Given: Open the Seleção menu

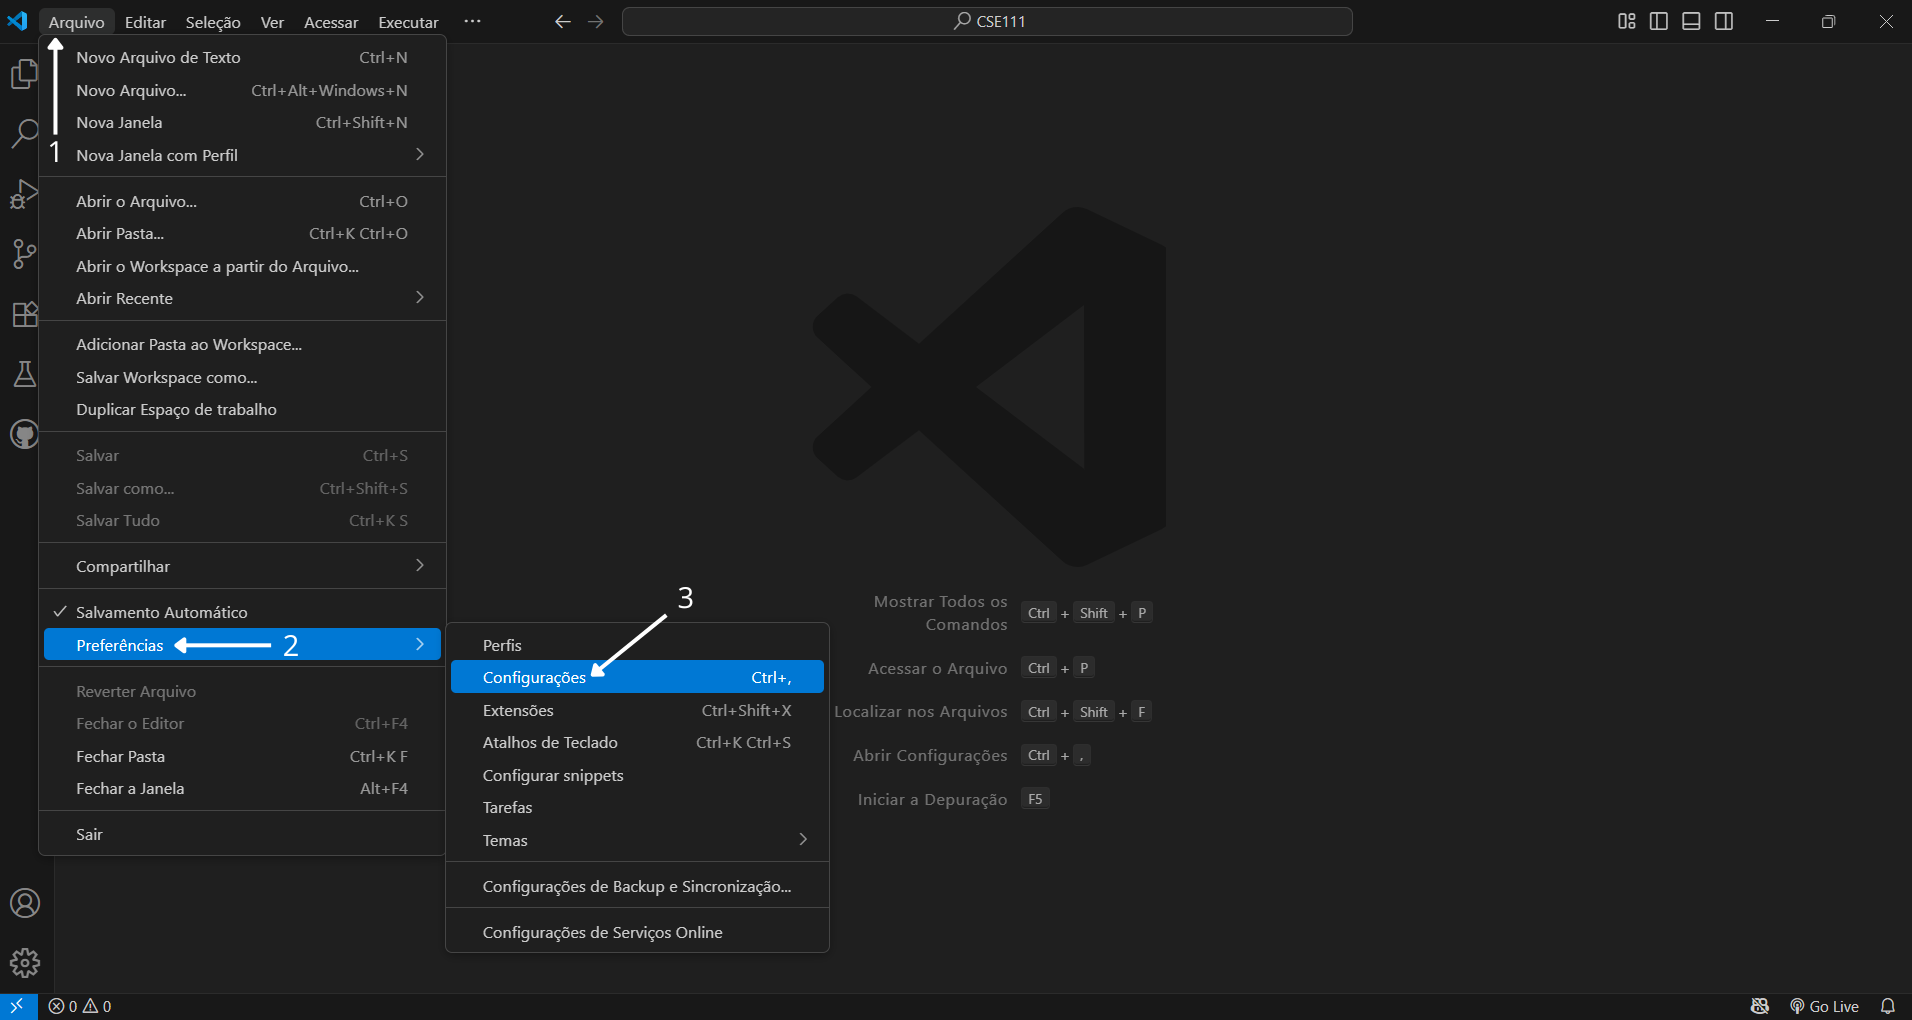Looking at the screenshot, I should (x=213, y=22).
